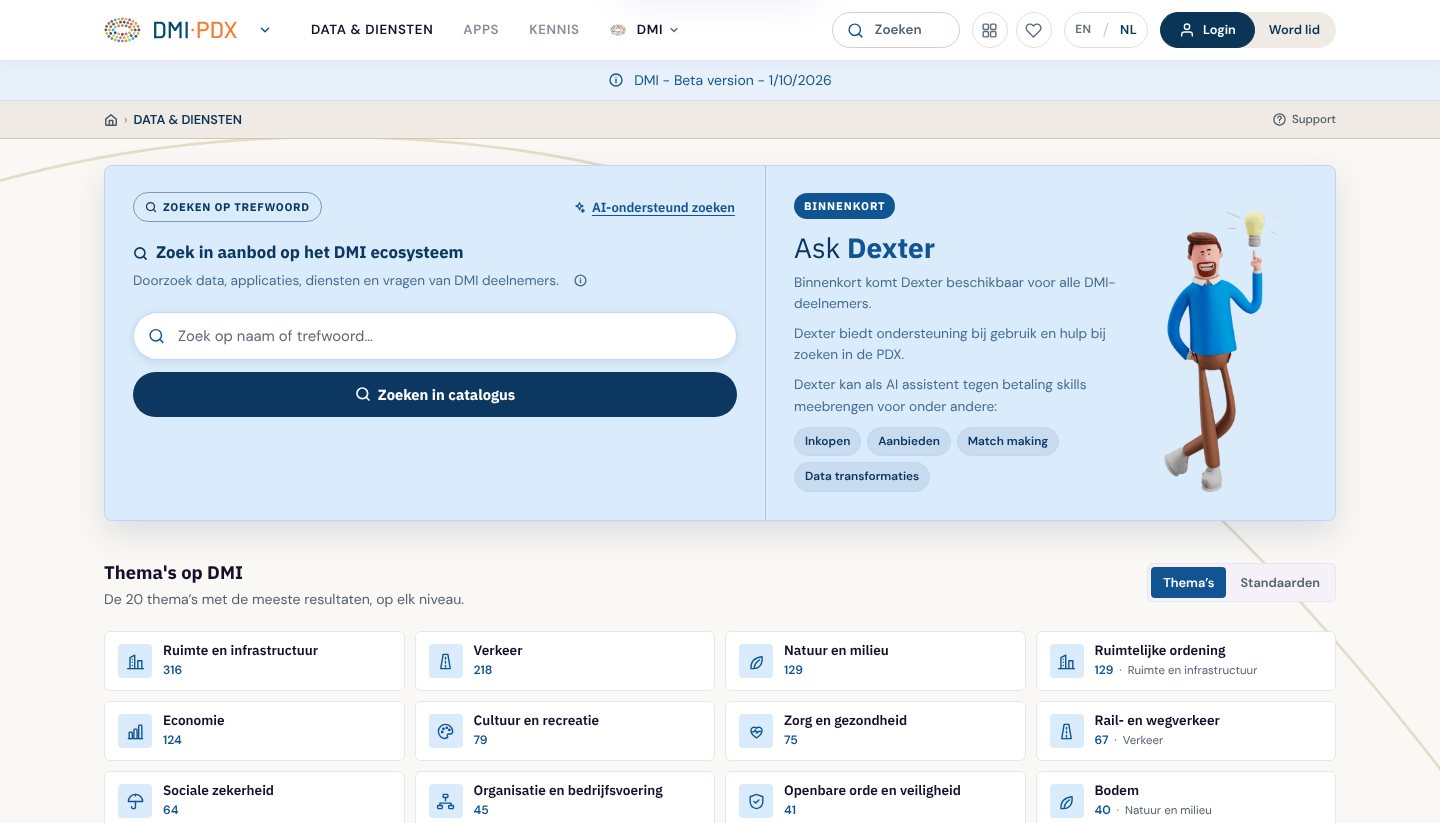This screenshot has width=1440, height=823.
Task: Switch to the Standaarden view
Action: click(1280, 583)
